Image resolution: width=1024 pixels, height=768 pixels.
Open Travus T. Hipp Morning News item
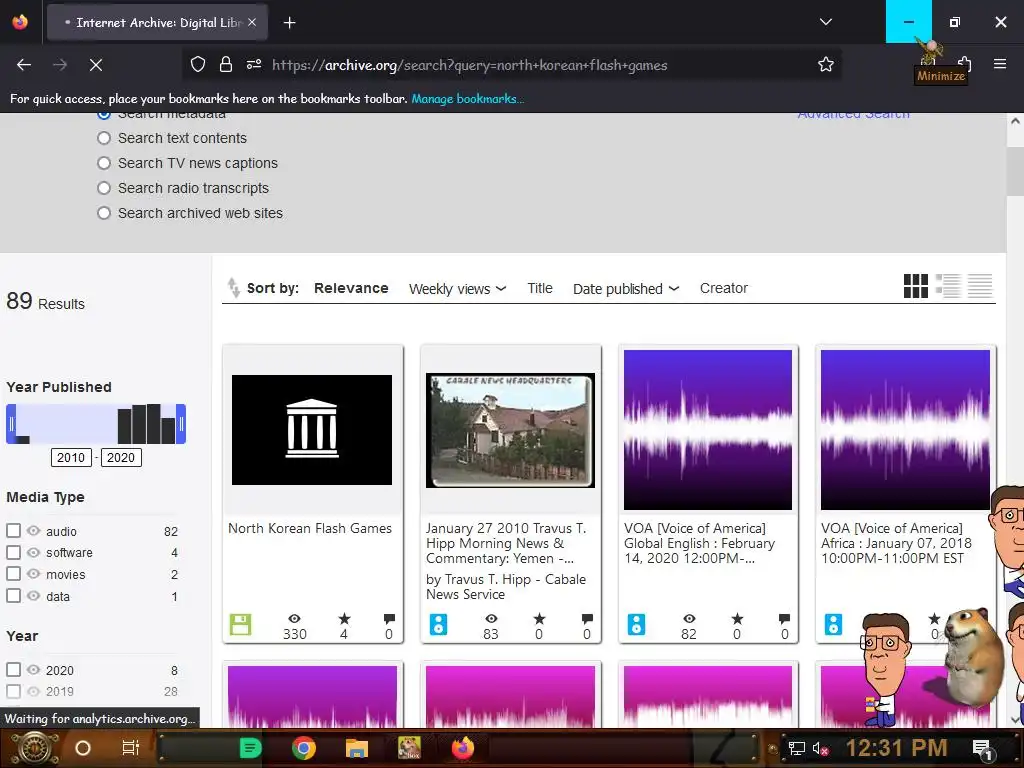pyautogui.click(x=506, y=543)
